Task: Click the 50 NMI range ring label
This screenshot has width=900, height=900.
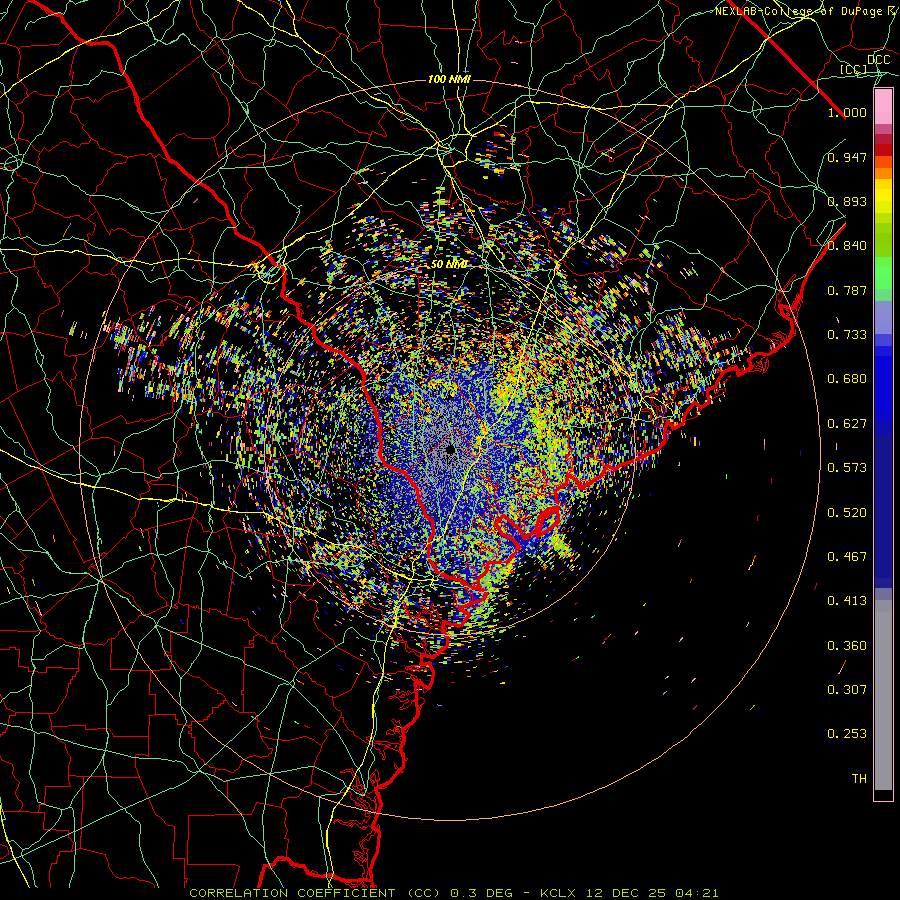Action: coord(449,265)
